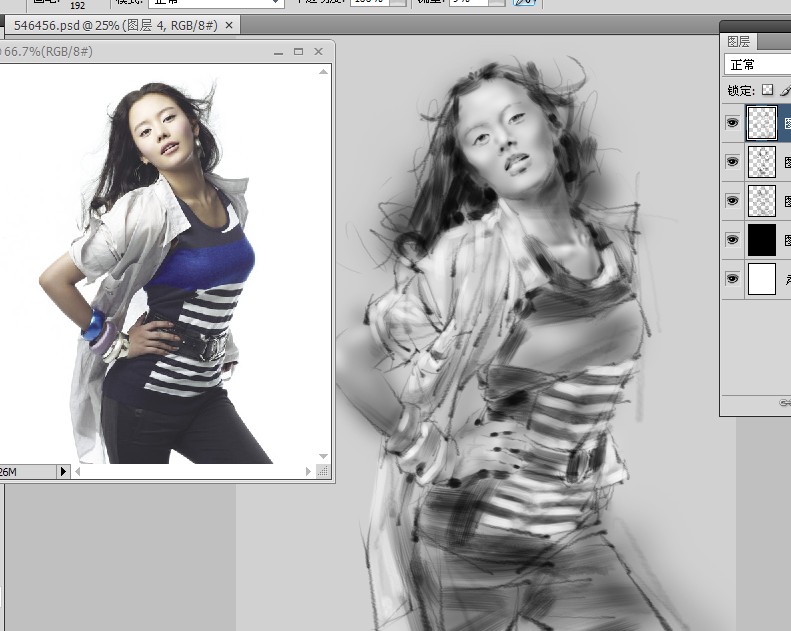Hide the white background layer
This screenshot has width=791, height=631.
[732, 278]
